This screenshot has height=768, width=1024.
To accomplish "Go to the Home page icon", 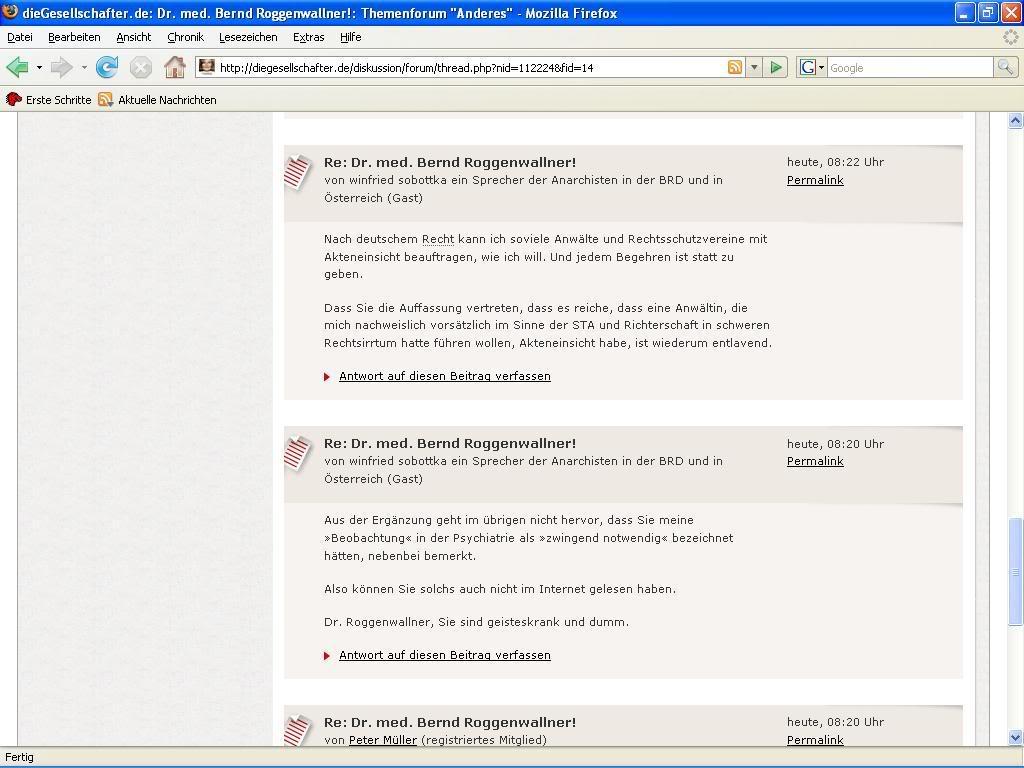I will point(174,67).
